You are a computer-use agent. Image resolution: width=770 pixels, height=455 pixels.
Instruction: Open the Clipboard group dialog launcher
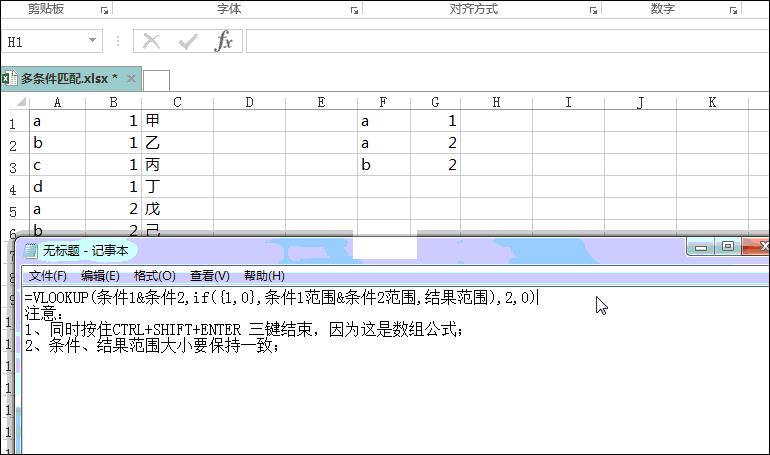coord(104,10)
